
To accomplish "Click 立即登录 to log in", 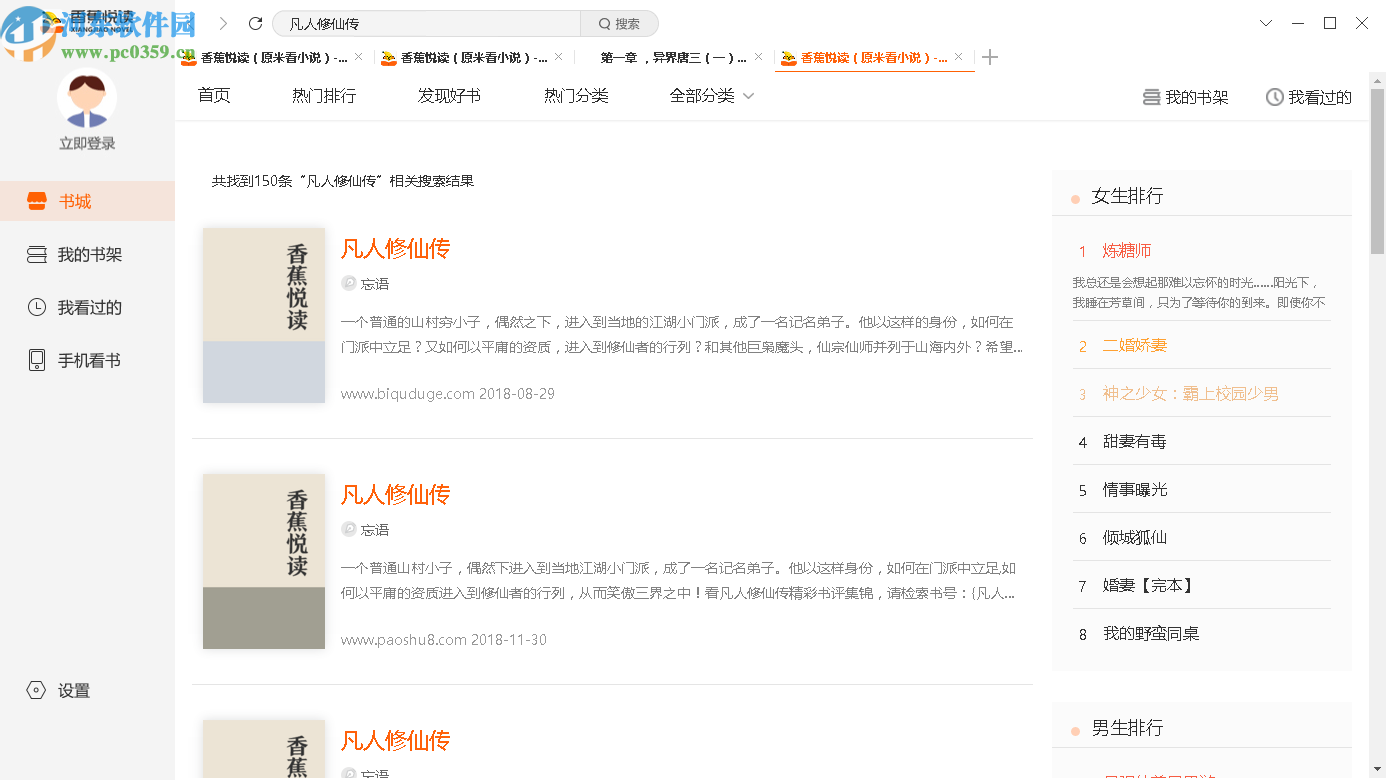I will point(87,142).
